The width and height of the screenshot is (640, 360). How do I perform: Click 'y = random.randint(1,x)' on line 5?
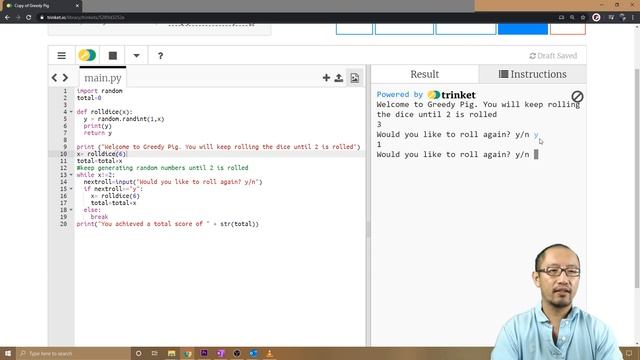(124, 119)
